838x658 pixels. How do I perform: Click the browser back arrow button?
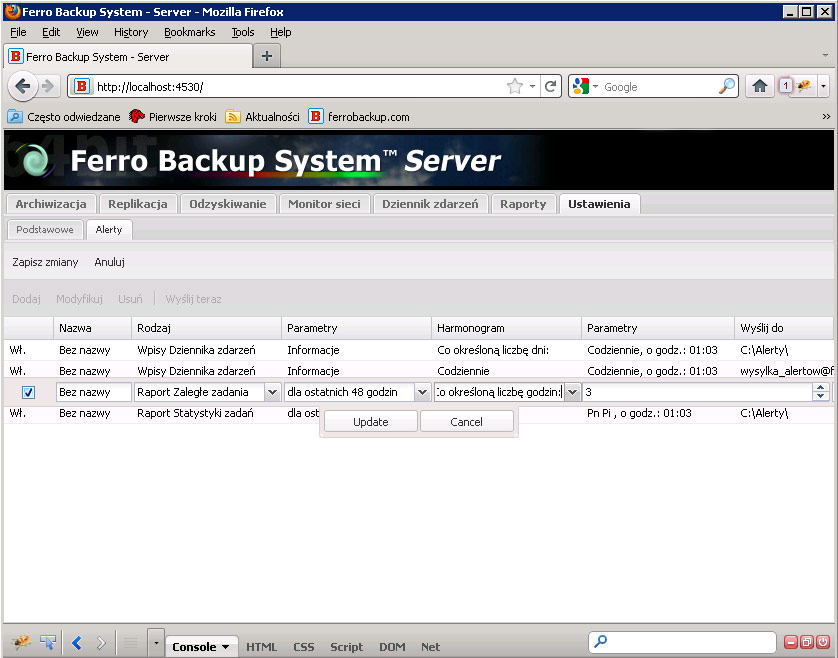(22, 87)
